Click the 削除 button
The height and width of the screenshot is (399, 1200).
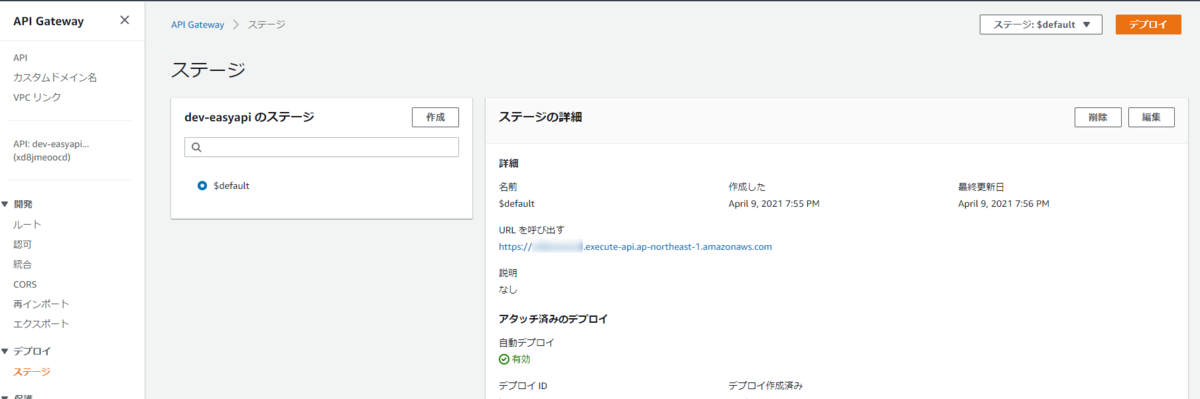pyautogui.click(x=1098, y=117)
